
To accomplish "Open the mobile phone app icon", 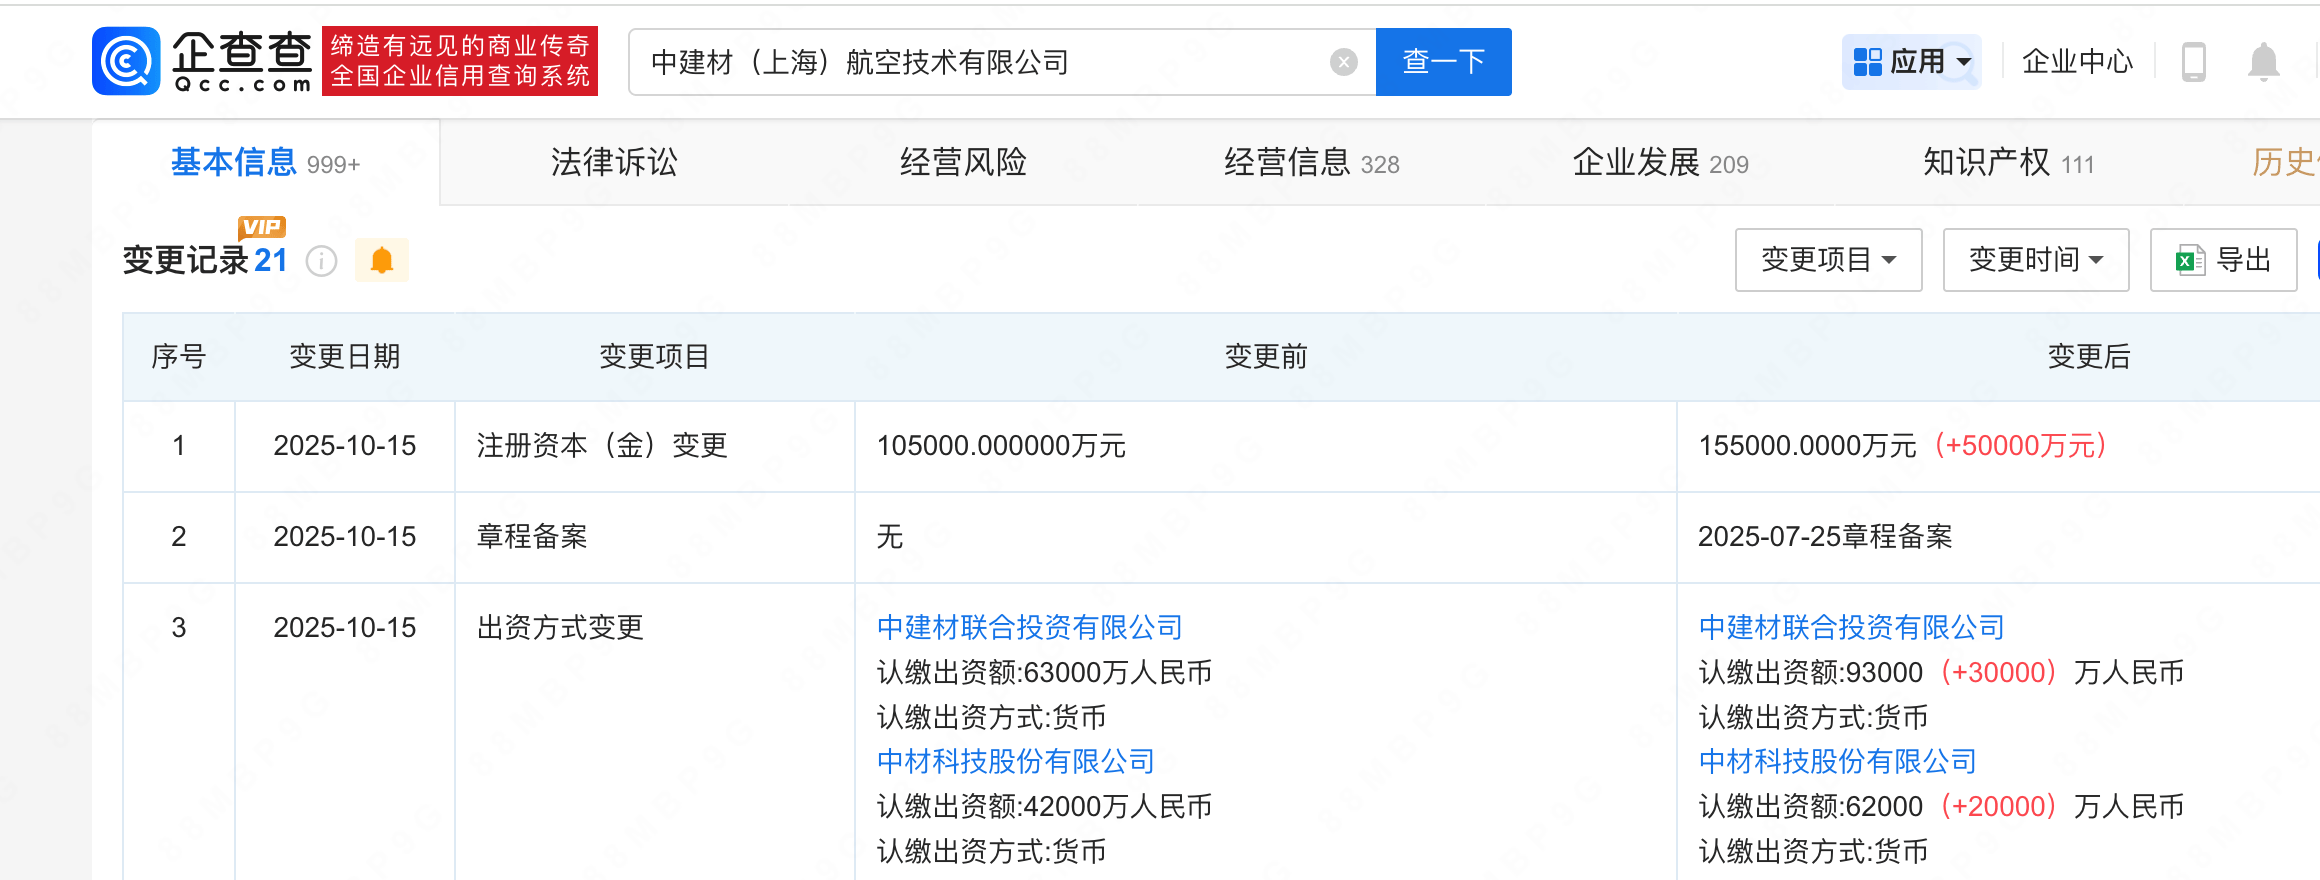I will [x=2194, y=62].
